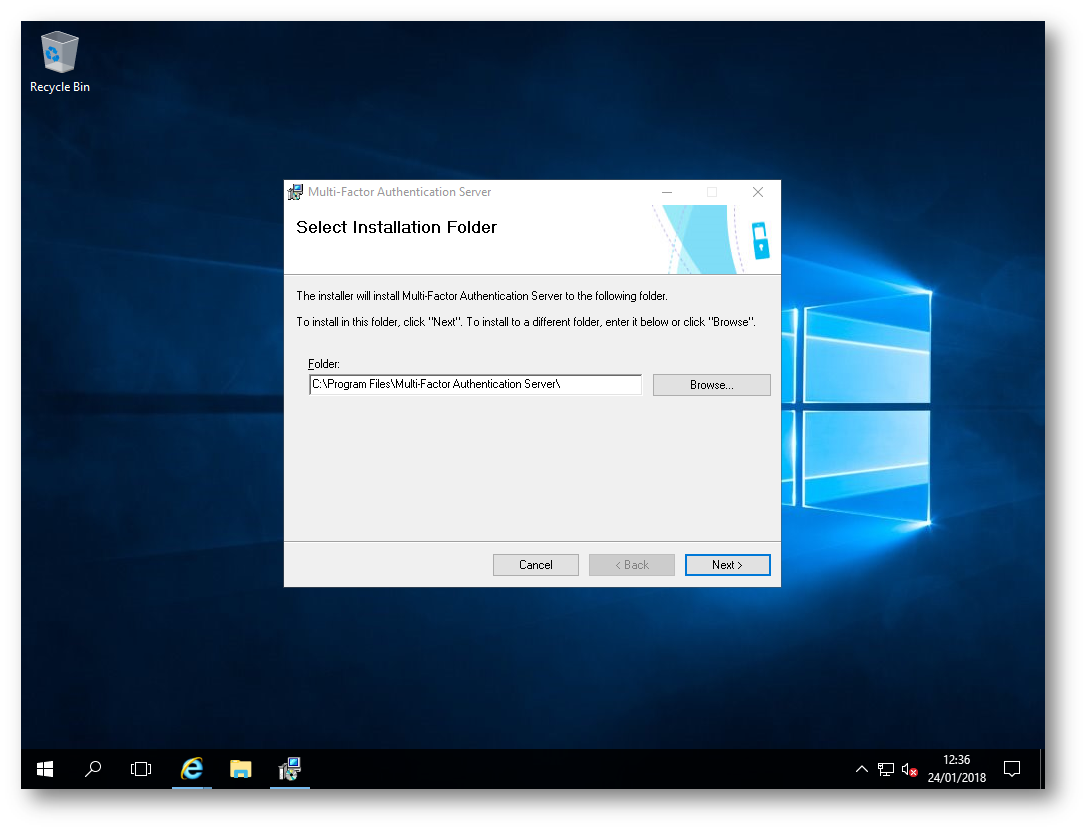Open the Windows Start menu
Viewport: 1087px width, 831px height.
pyautogui.click(x=45, y=769)
